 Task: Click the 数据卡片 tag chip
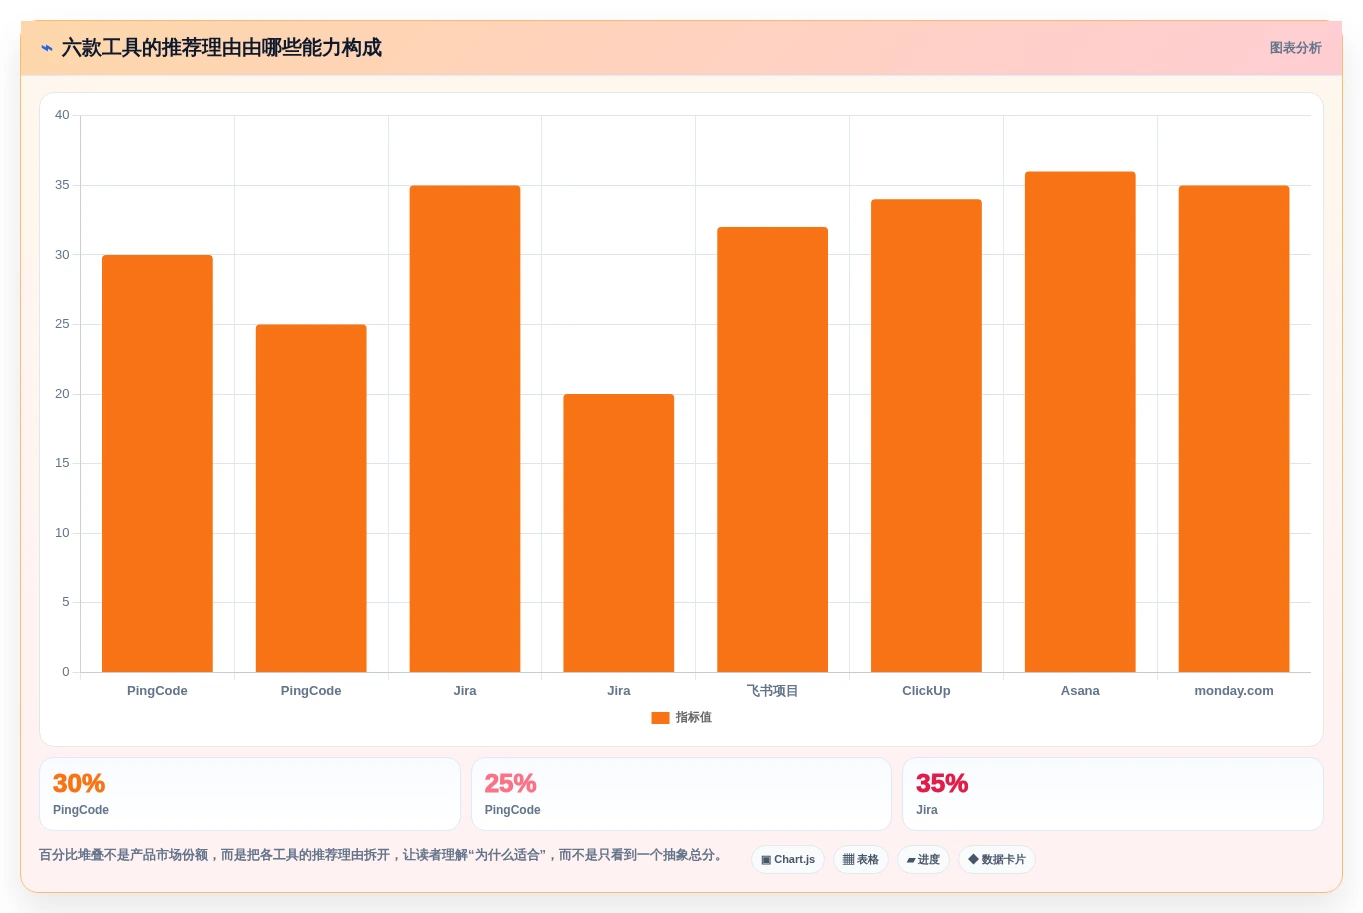click(x=997, y=860)
